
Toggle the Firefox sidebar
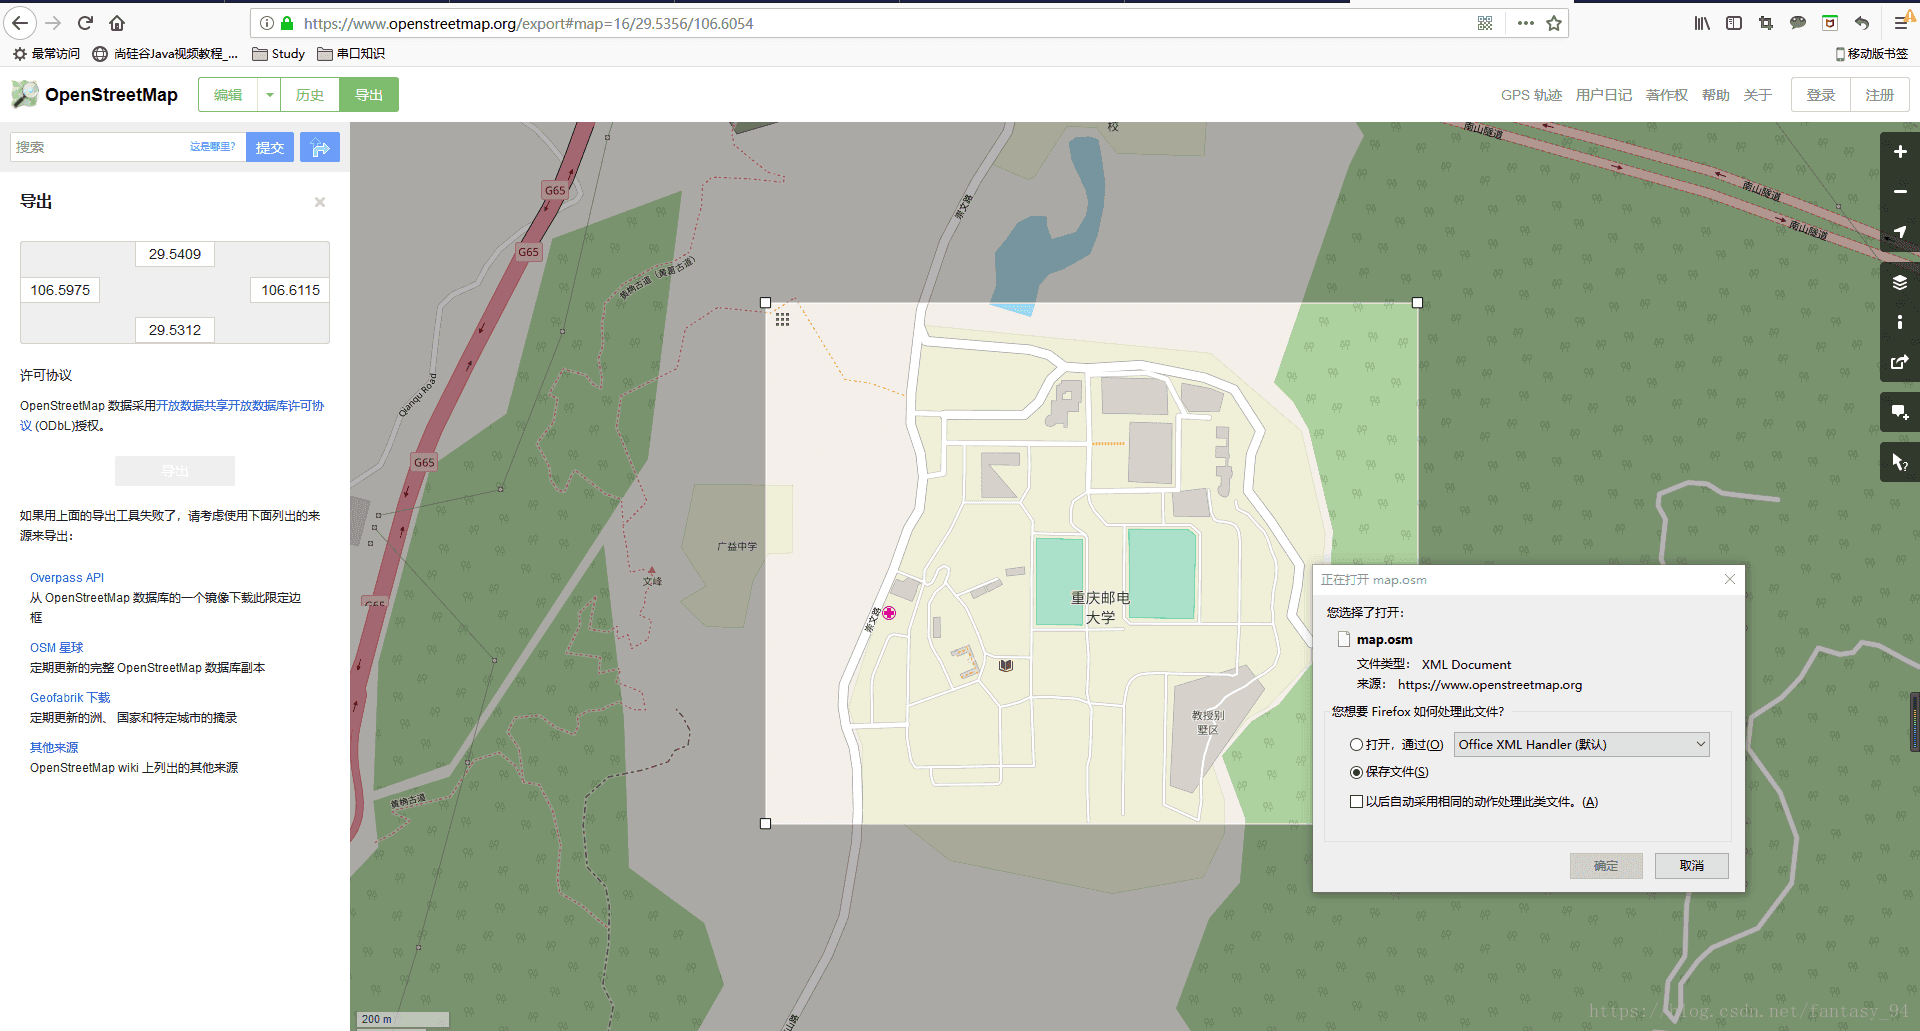pyautogui.click(x=1734, y=23)
